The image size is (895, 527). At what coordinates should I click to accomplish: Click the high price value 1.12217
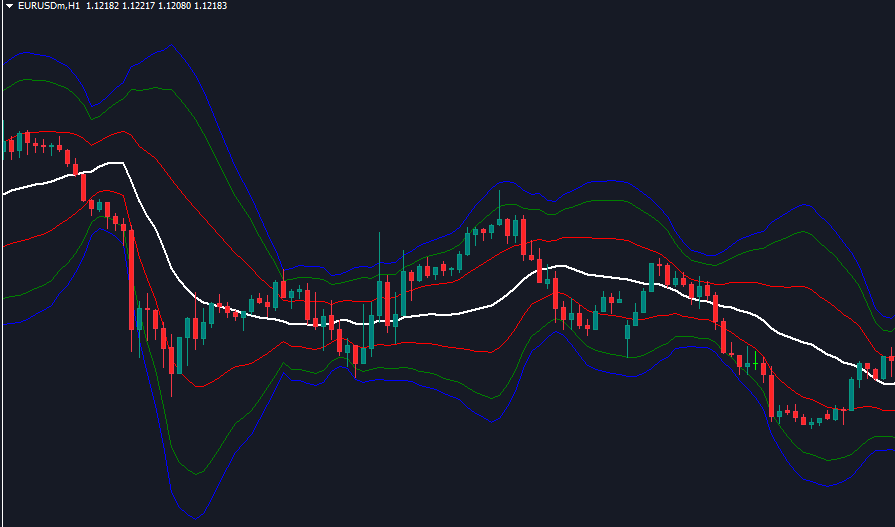point(139,6)
